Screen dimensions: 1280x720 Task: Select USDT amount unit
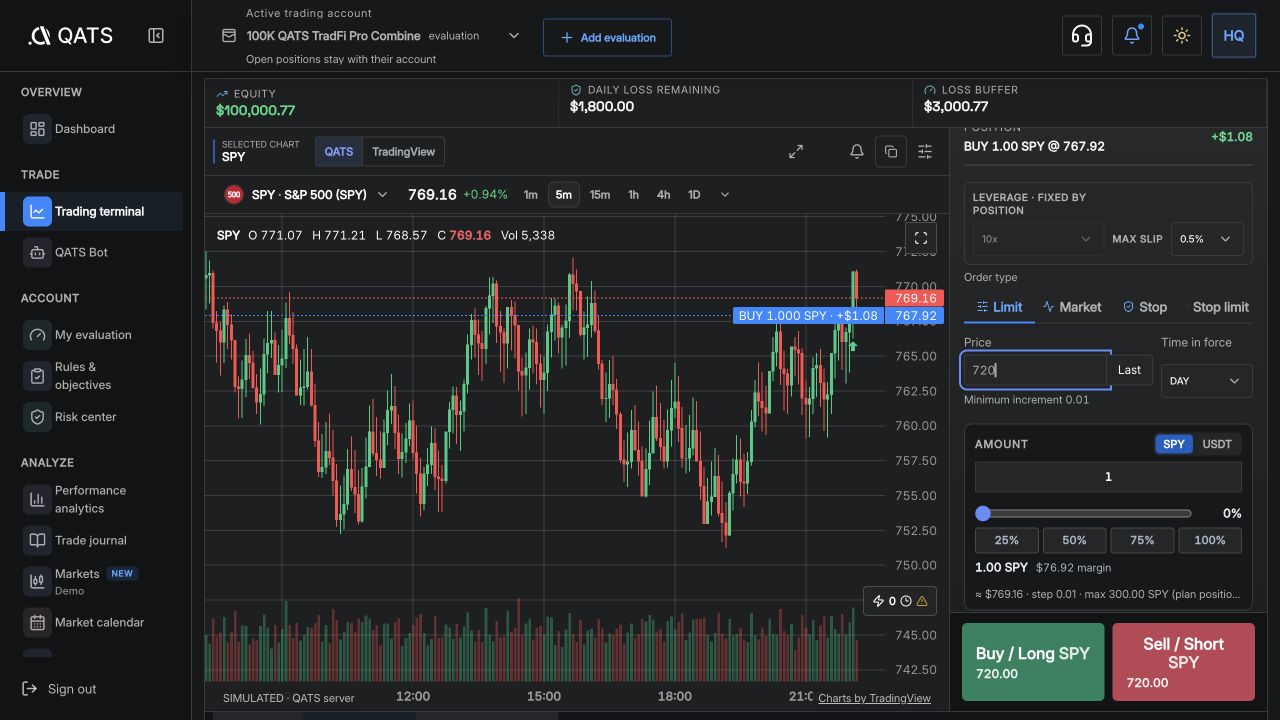[x=1217, y=444]
